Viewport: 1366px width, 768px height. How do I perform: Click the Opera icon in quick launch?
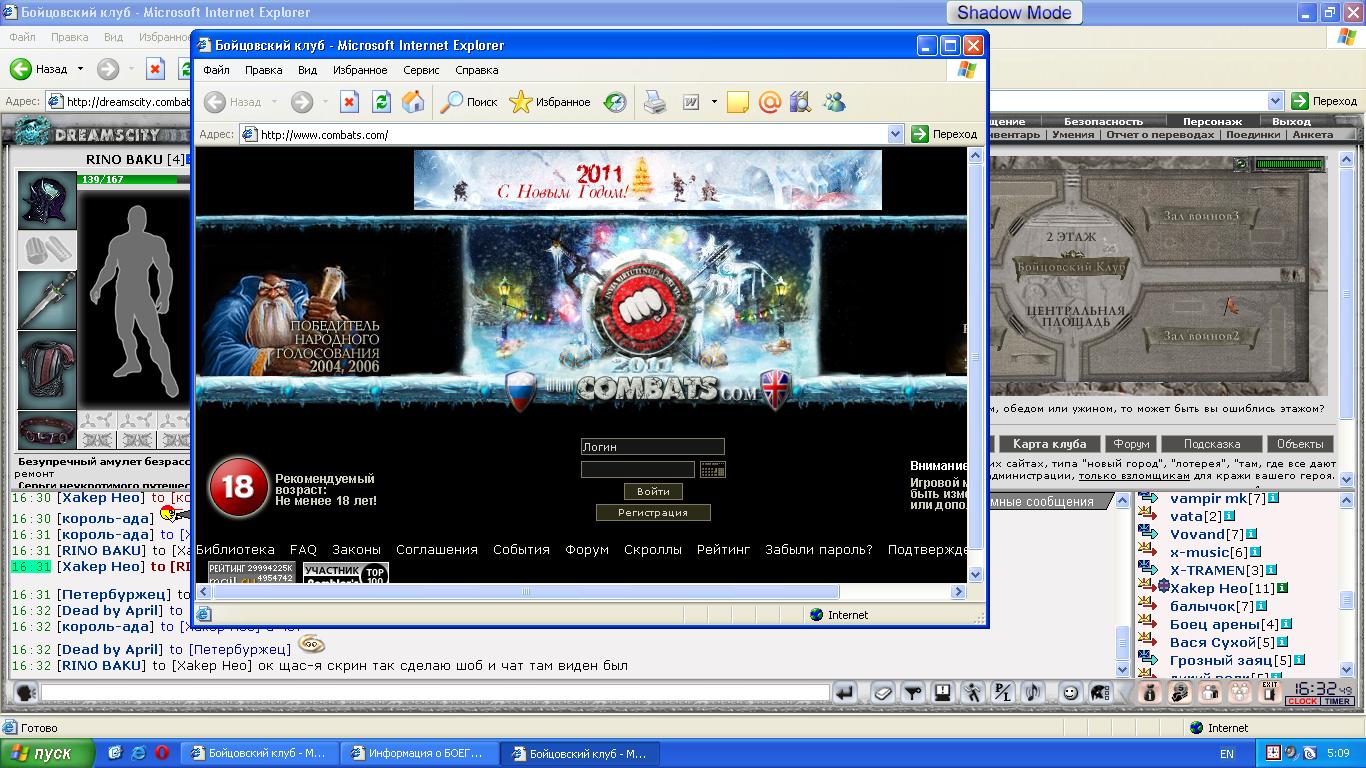(161, 753)
